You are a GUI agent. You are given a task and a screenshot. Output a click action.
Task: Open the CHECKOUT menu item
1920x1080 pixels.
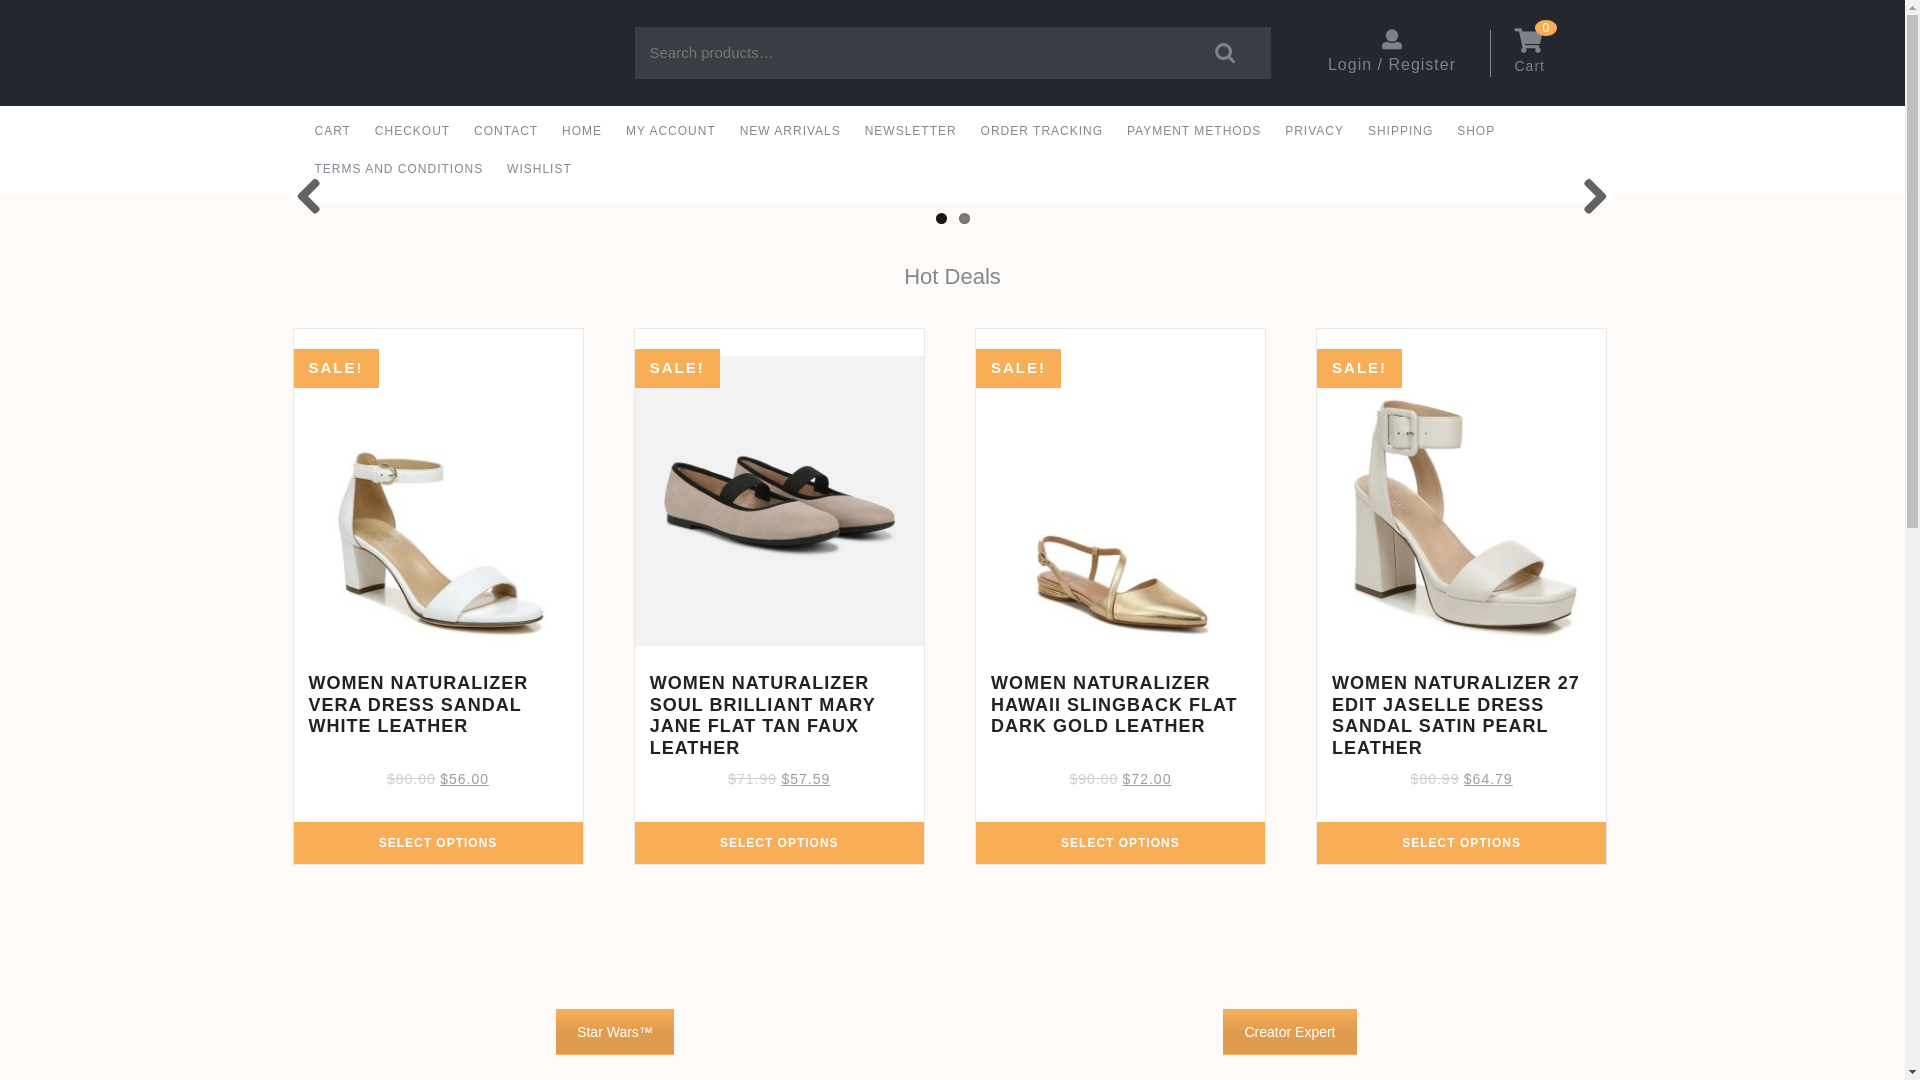(412, 131)
